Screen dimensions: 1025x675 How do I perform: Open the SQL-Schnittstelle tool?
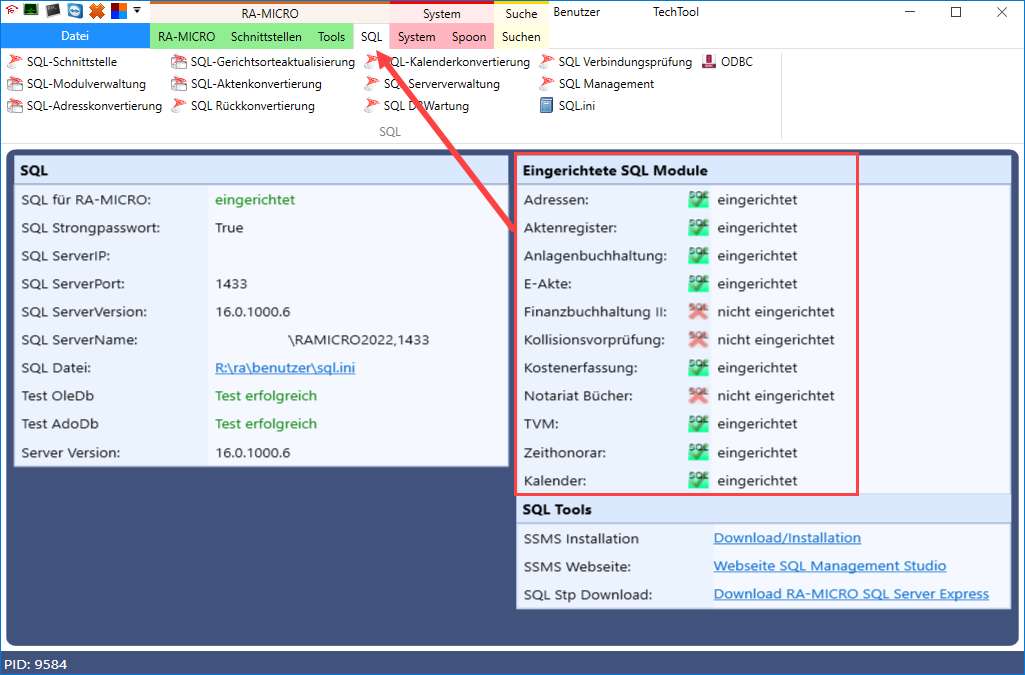(x=62, y=62)
